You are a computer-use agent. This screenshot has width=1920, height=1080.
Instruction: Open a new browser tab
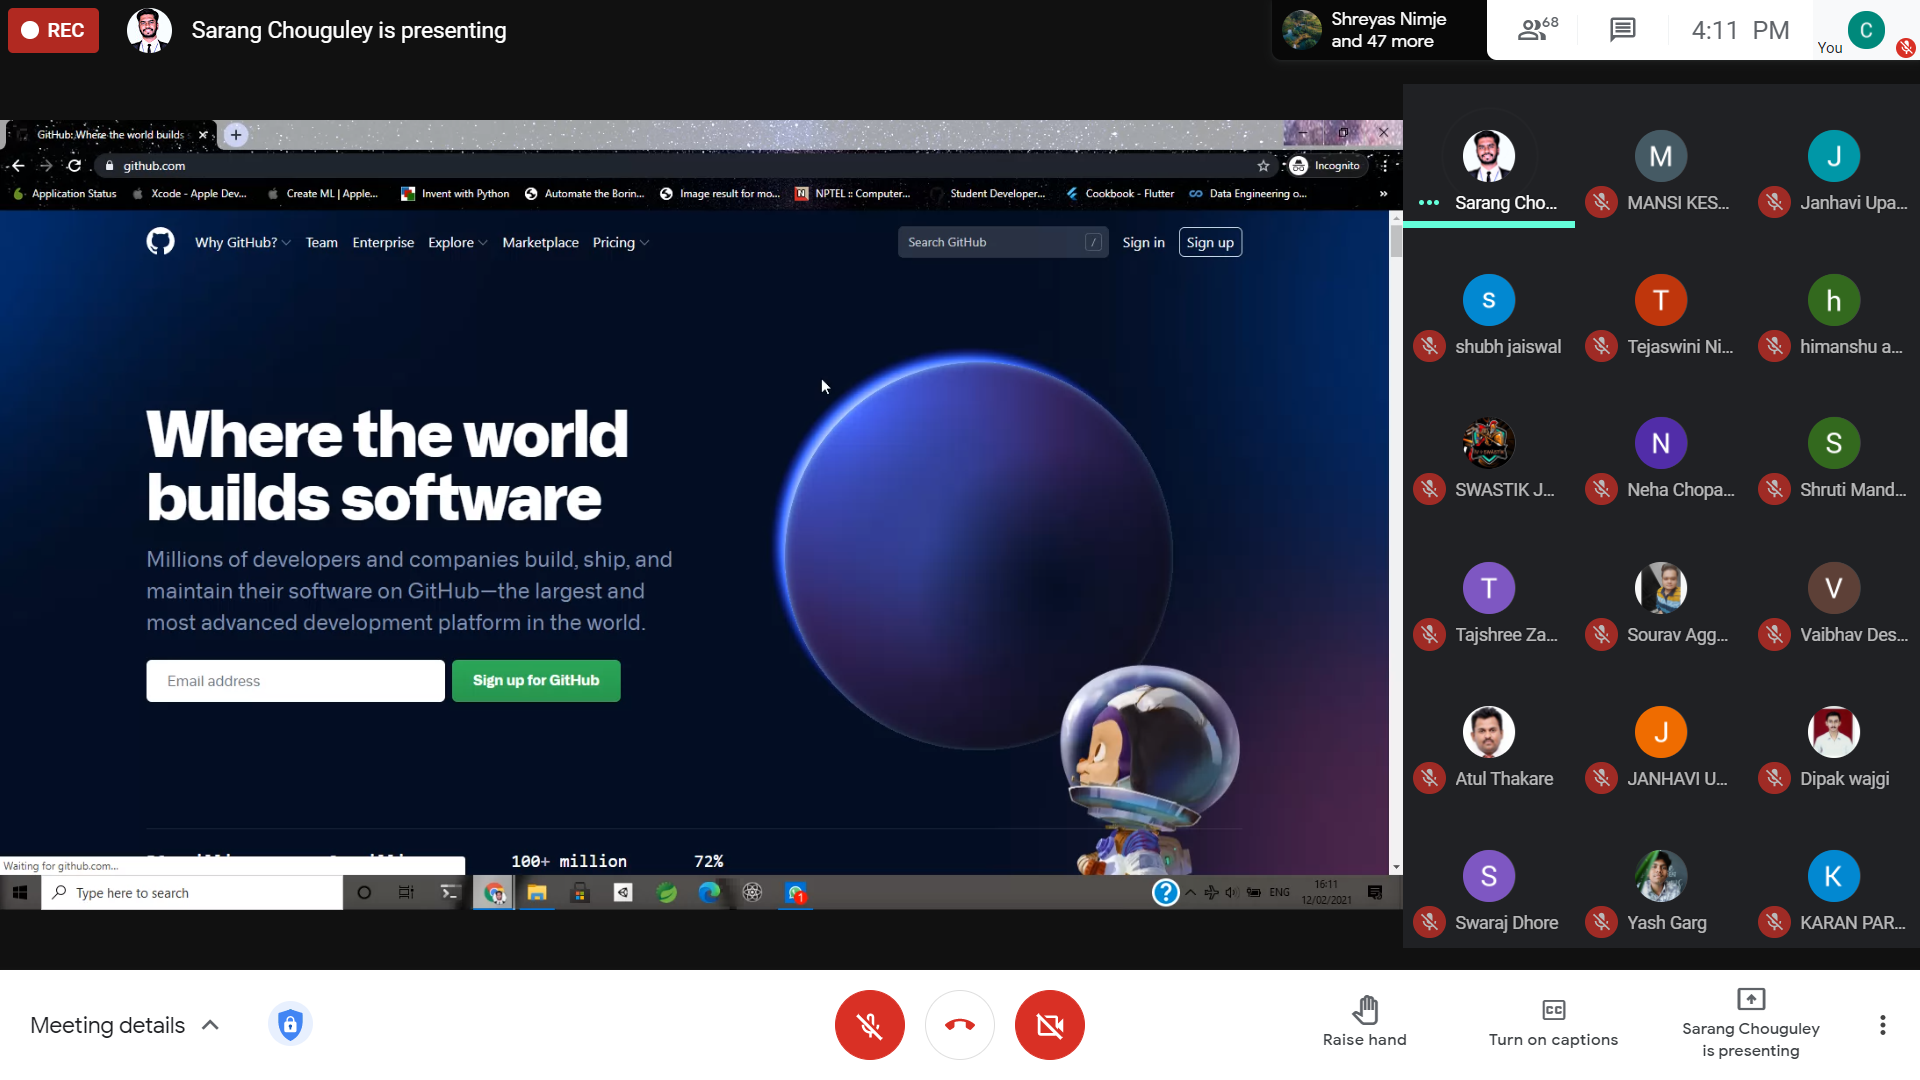236,134
